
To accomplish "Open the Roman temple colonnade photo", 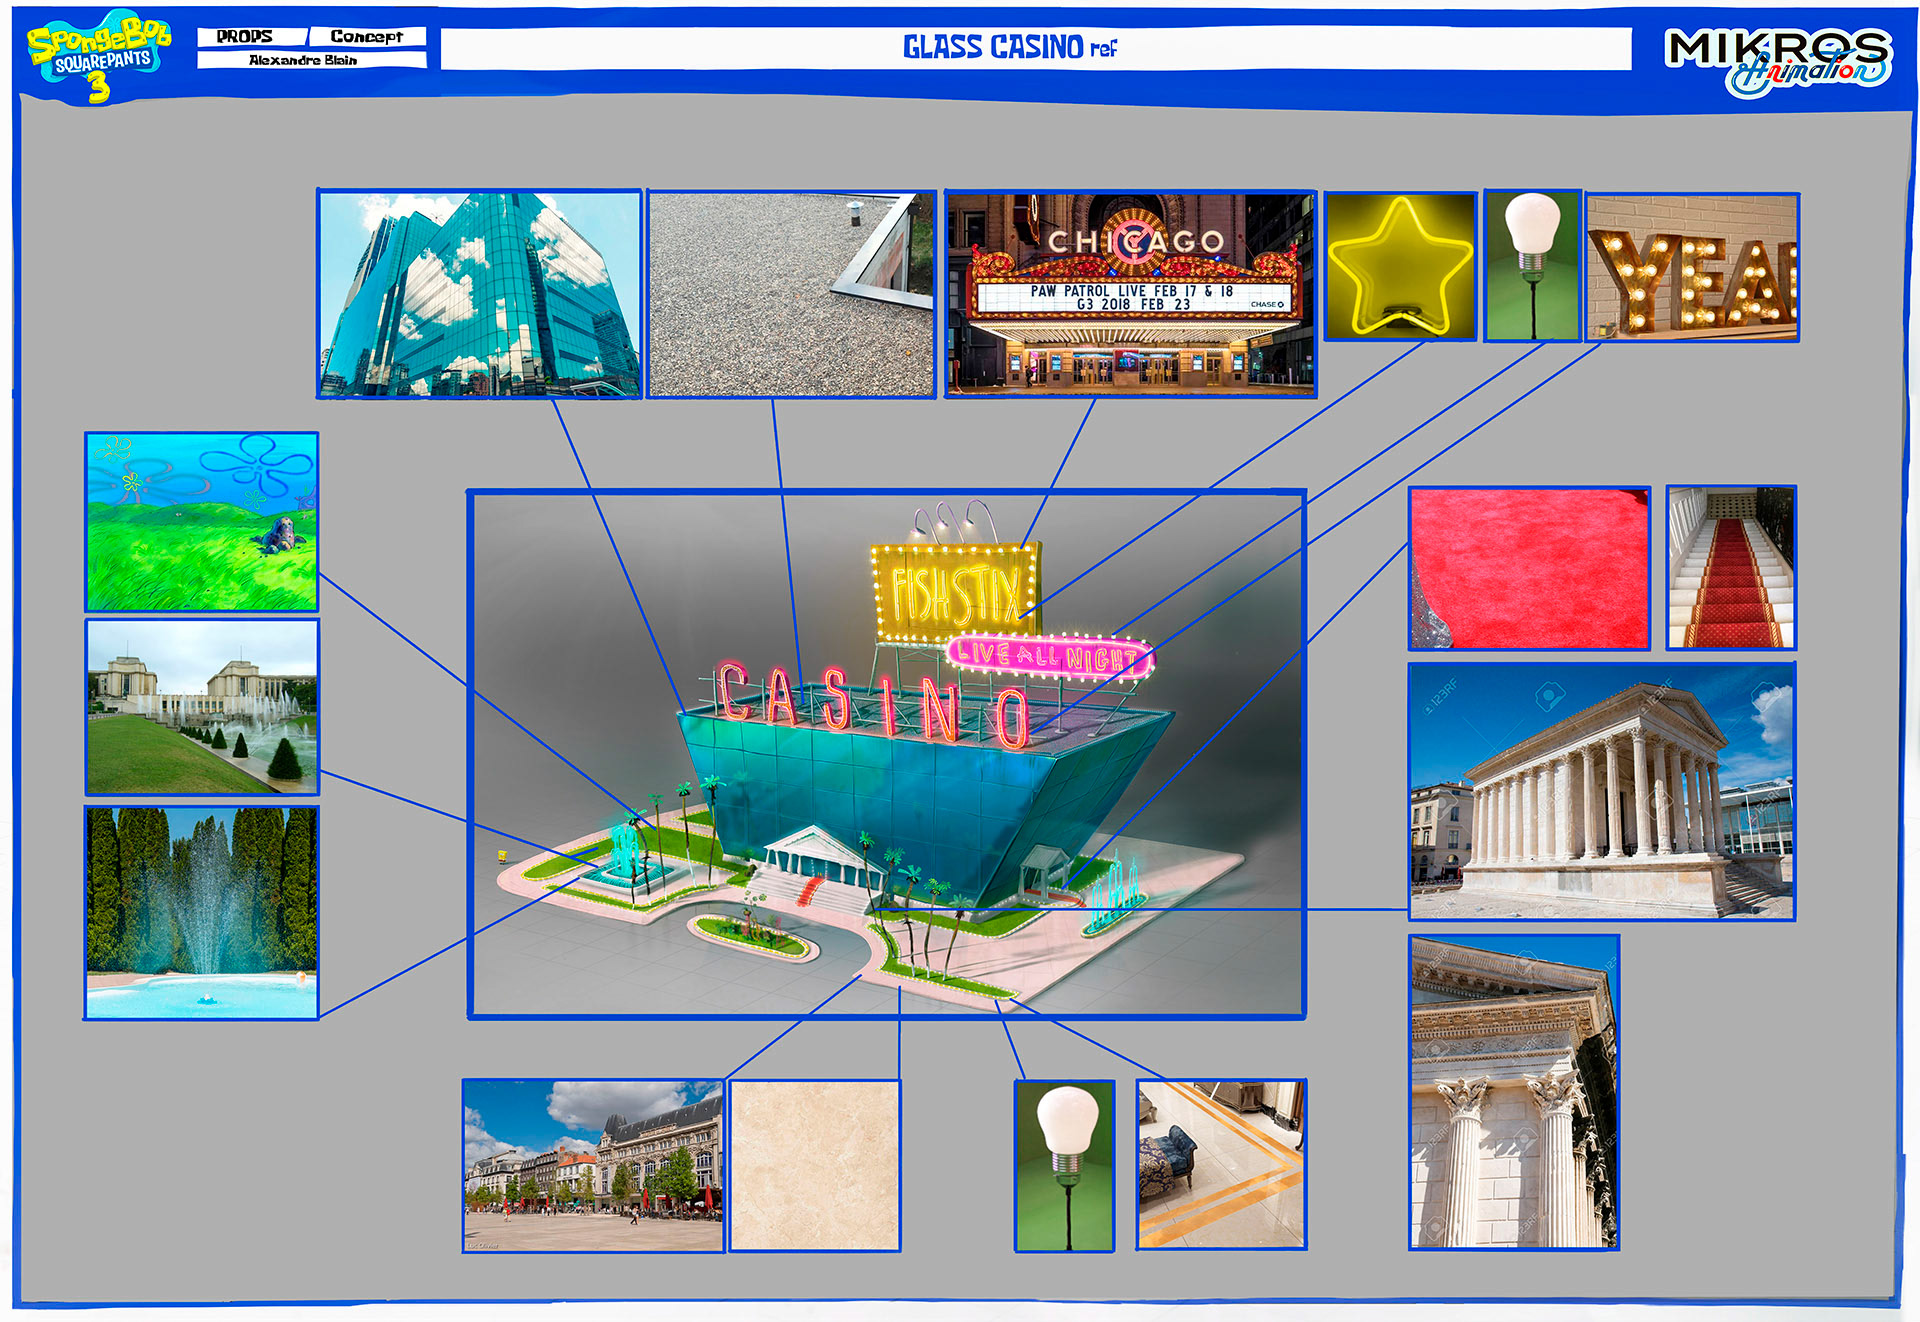I will [x=1601, y=791].
